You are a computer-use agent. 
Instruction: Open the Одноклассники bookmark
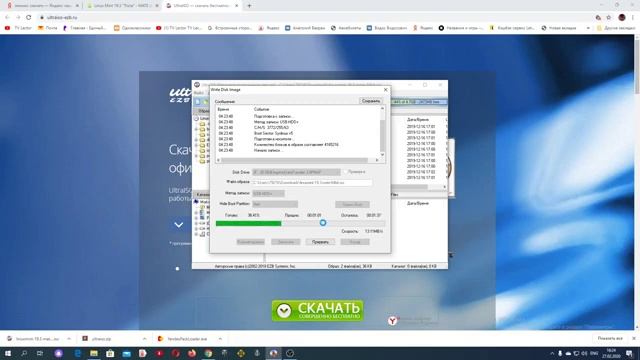pyautogui.click(x=132, y=28)
